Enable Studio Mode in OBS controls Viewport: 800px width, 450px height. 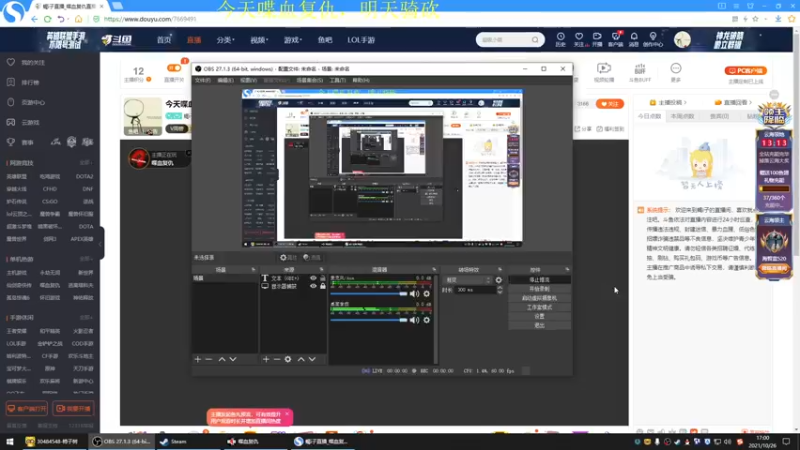(539, 307)
